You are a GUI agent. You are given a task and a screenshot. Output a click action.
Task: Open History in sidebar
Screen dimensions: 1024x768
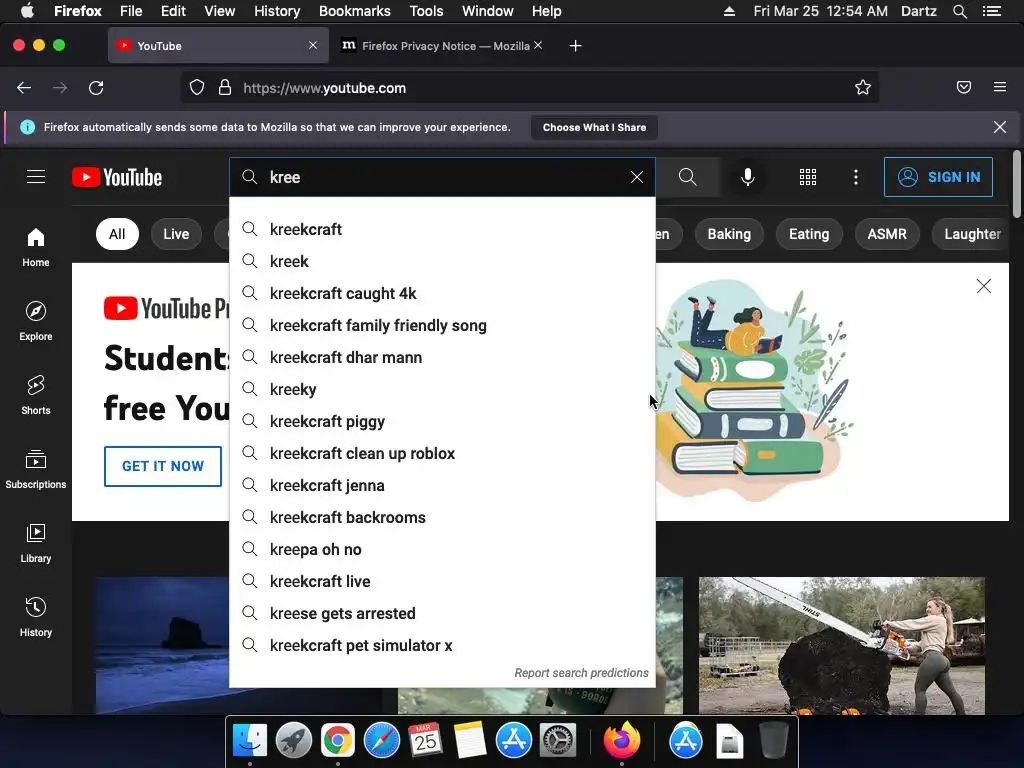pyautogui.click(x=36, y=617)
